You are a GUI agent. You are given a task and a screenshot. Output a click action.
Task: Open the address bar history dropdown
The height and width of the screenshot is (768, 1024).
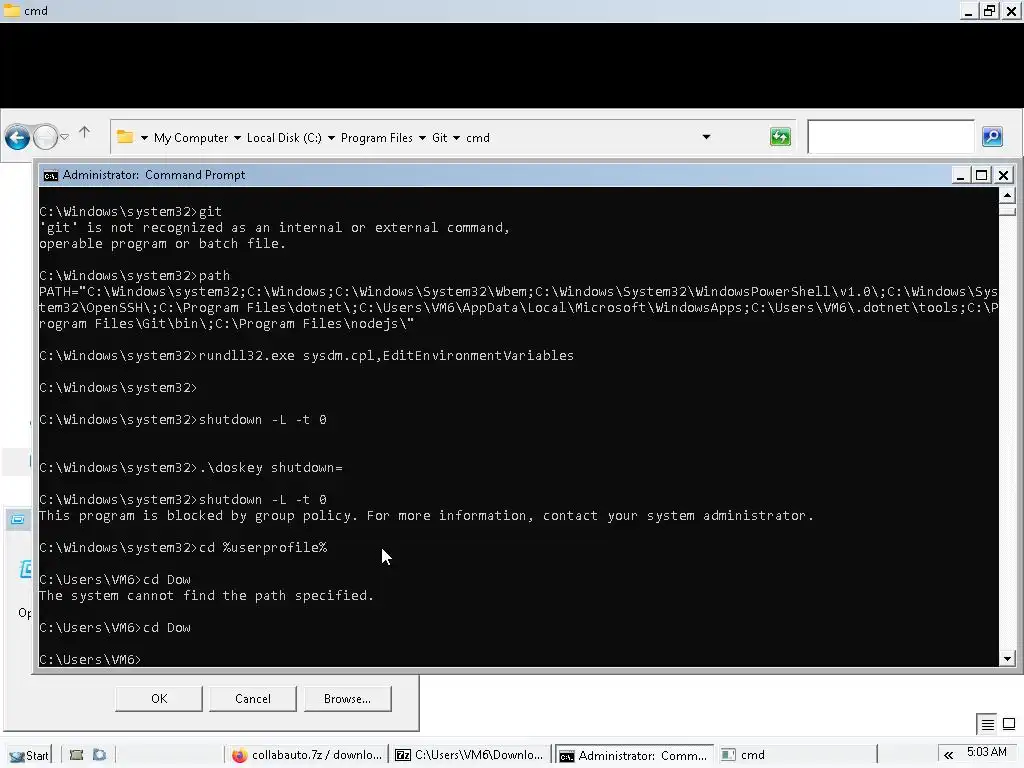coord(706,137)
